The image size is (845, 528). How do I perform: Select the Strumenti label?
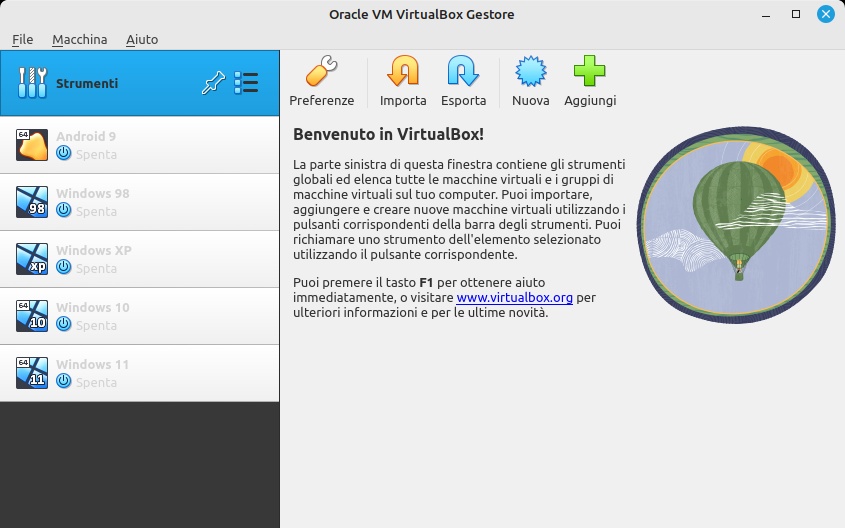[87, 84]
